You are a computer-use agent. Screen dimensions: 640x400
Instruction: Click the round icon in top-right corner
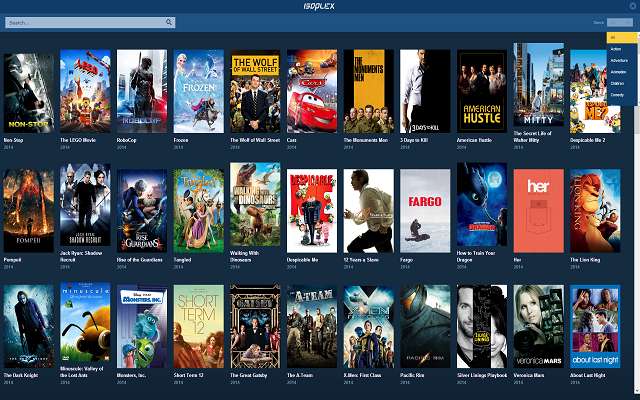631,6
